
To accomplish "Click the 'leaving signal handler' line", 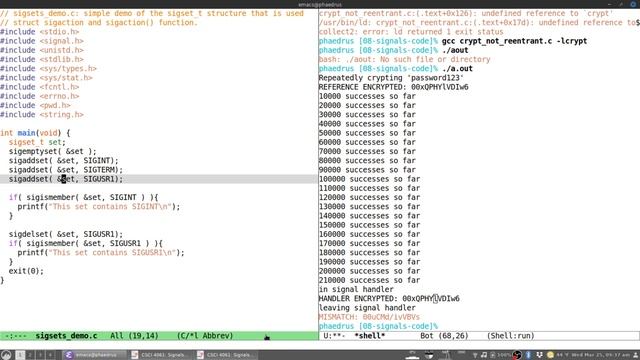I will click(367, 308).
